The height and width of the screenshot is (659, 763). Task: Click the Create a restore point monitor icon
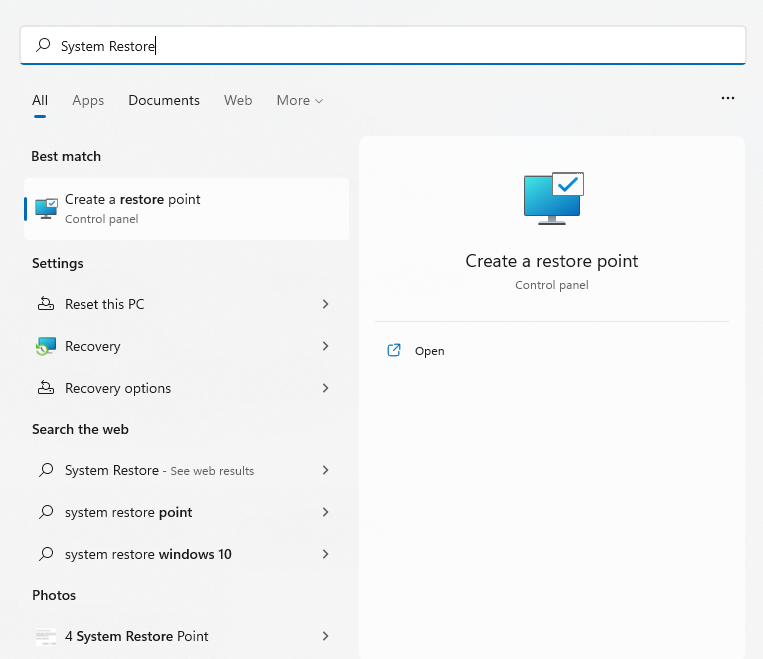pyautogui.click(x=46, y=208)
